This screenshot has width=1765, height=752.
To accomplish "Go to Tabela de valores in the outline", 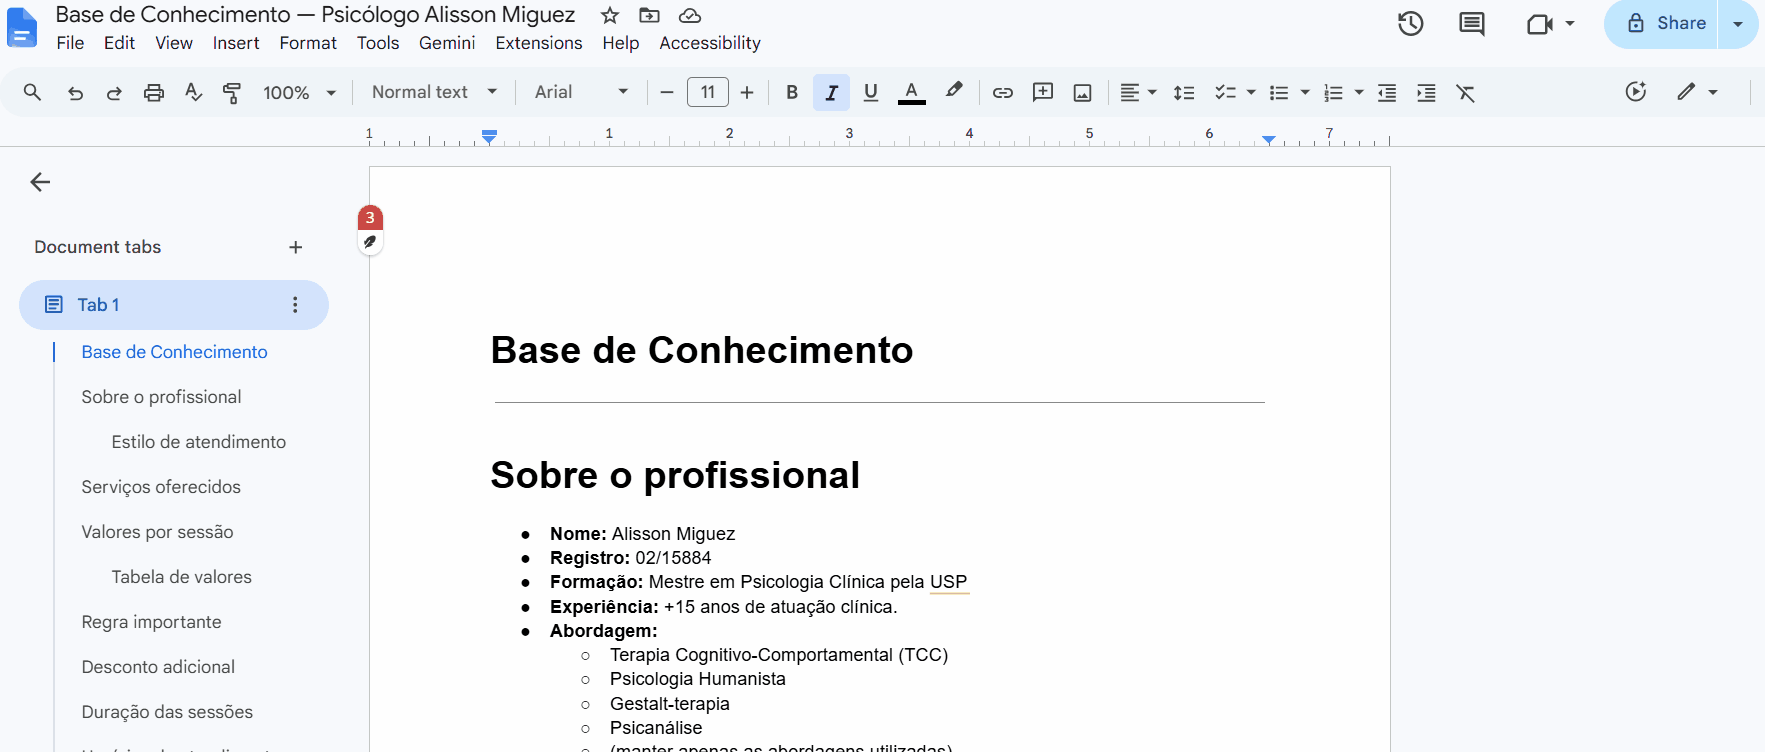I will click(x=182, y=577).
